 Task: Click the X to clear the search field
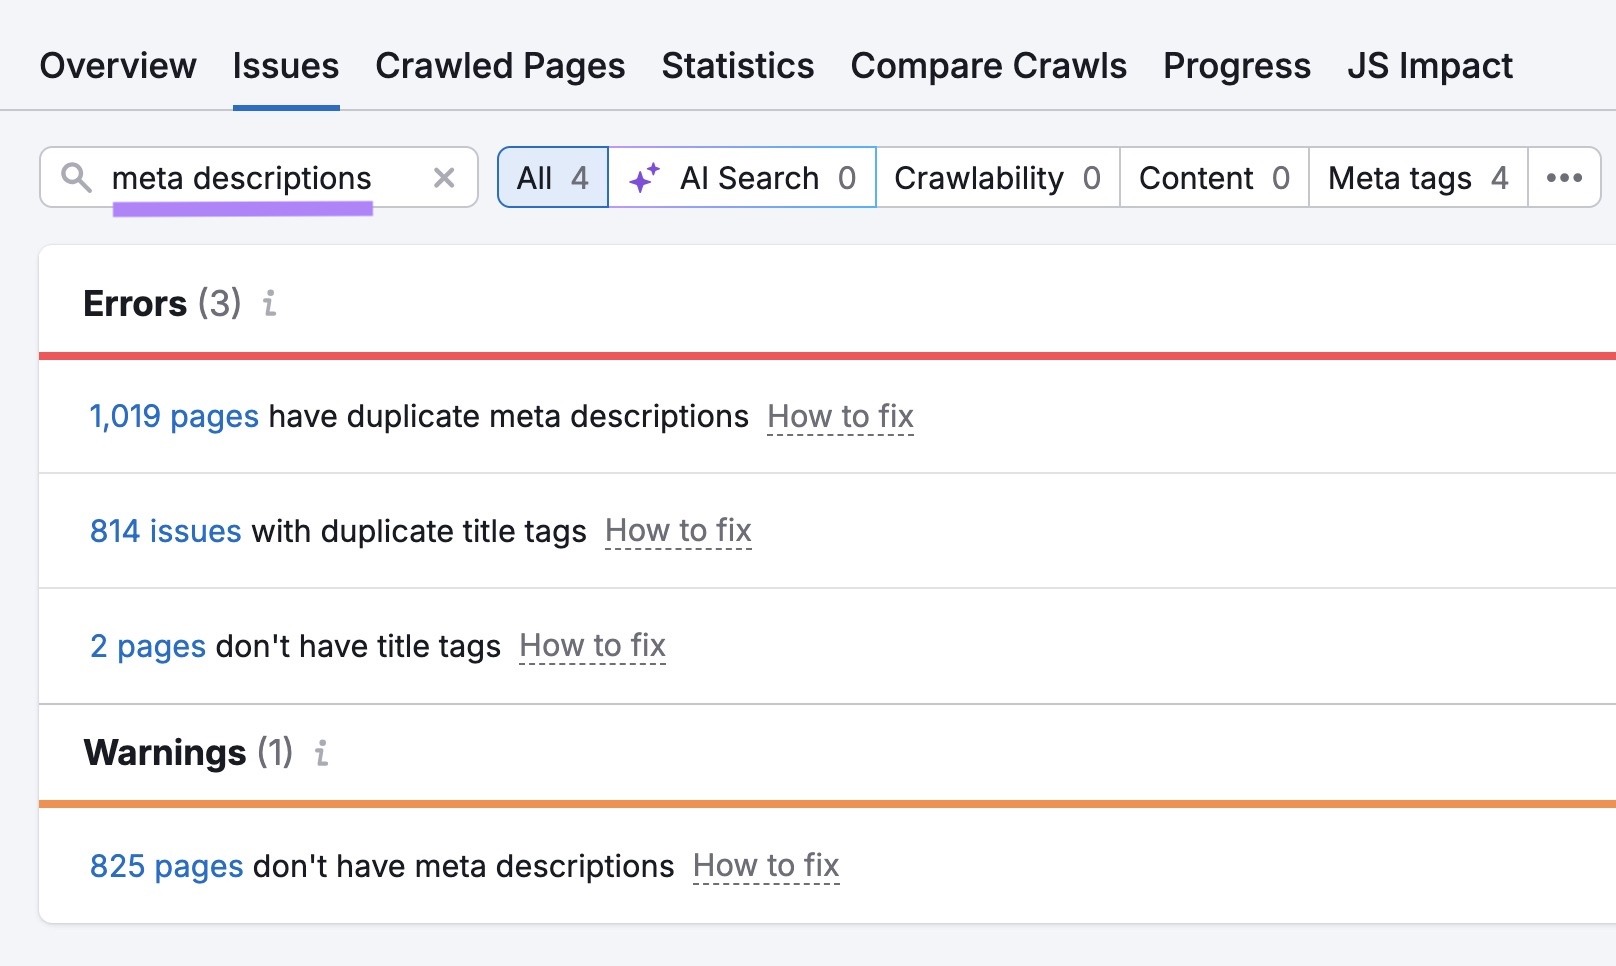443,178
